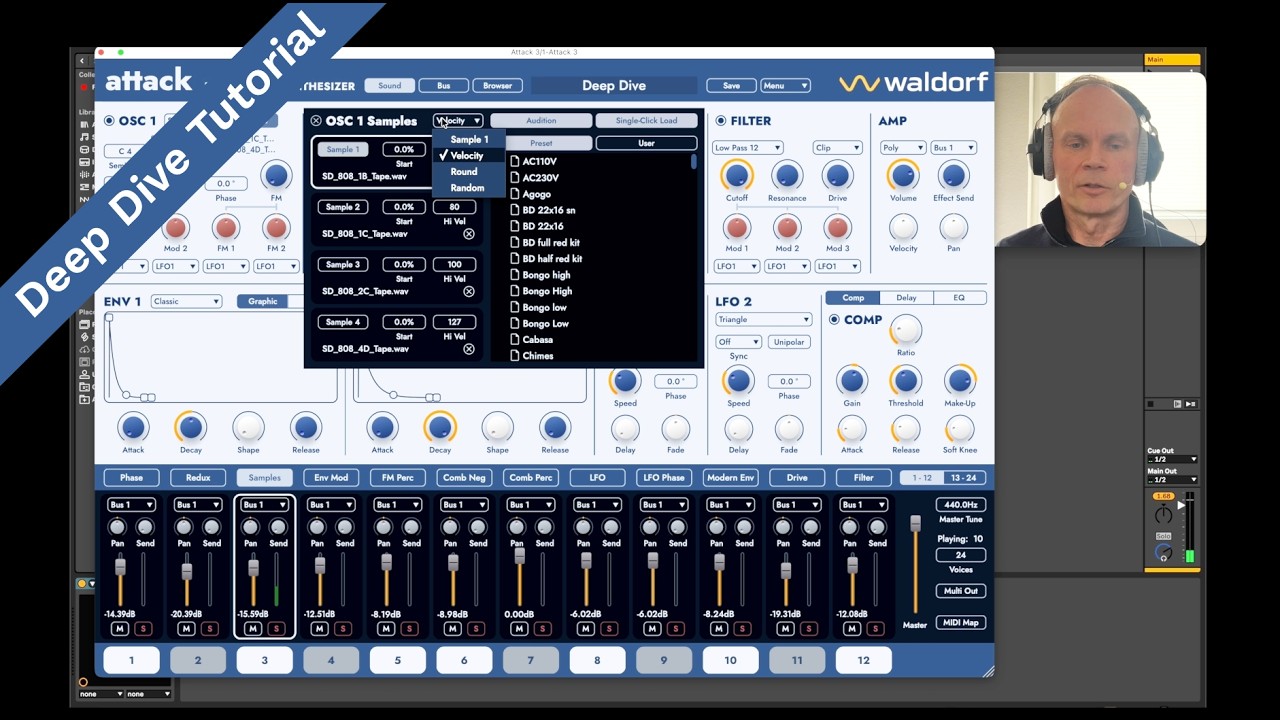Image resolution: width=1280 pixels, height=720 pixels.
Task: Click the Save button
Action: coord(731,86)
